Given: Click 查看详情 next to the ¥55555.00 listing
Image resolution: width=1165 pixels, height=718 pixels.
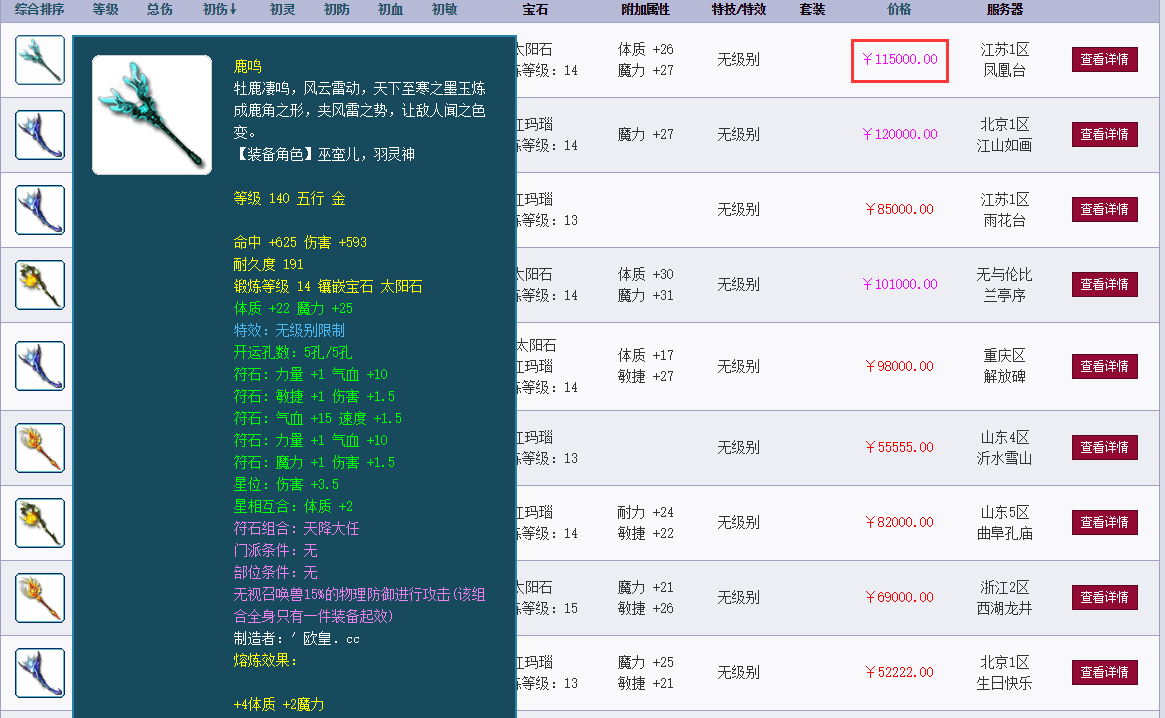Looking at the screenshot, I should pyautogui.click(x=1104, y=447).
